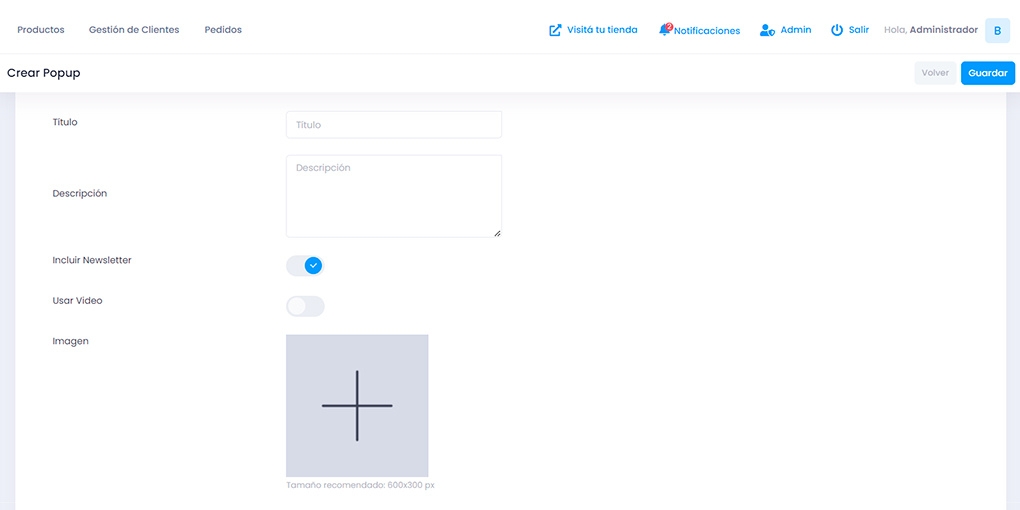Click the external link icon for the store

[x=555, y=30]
